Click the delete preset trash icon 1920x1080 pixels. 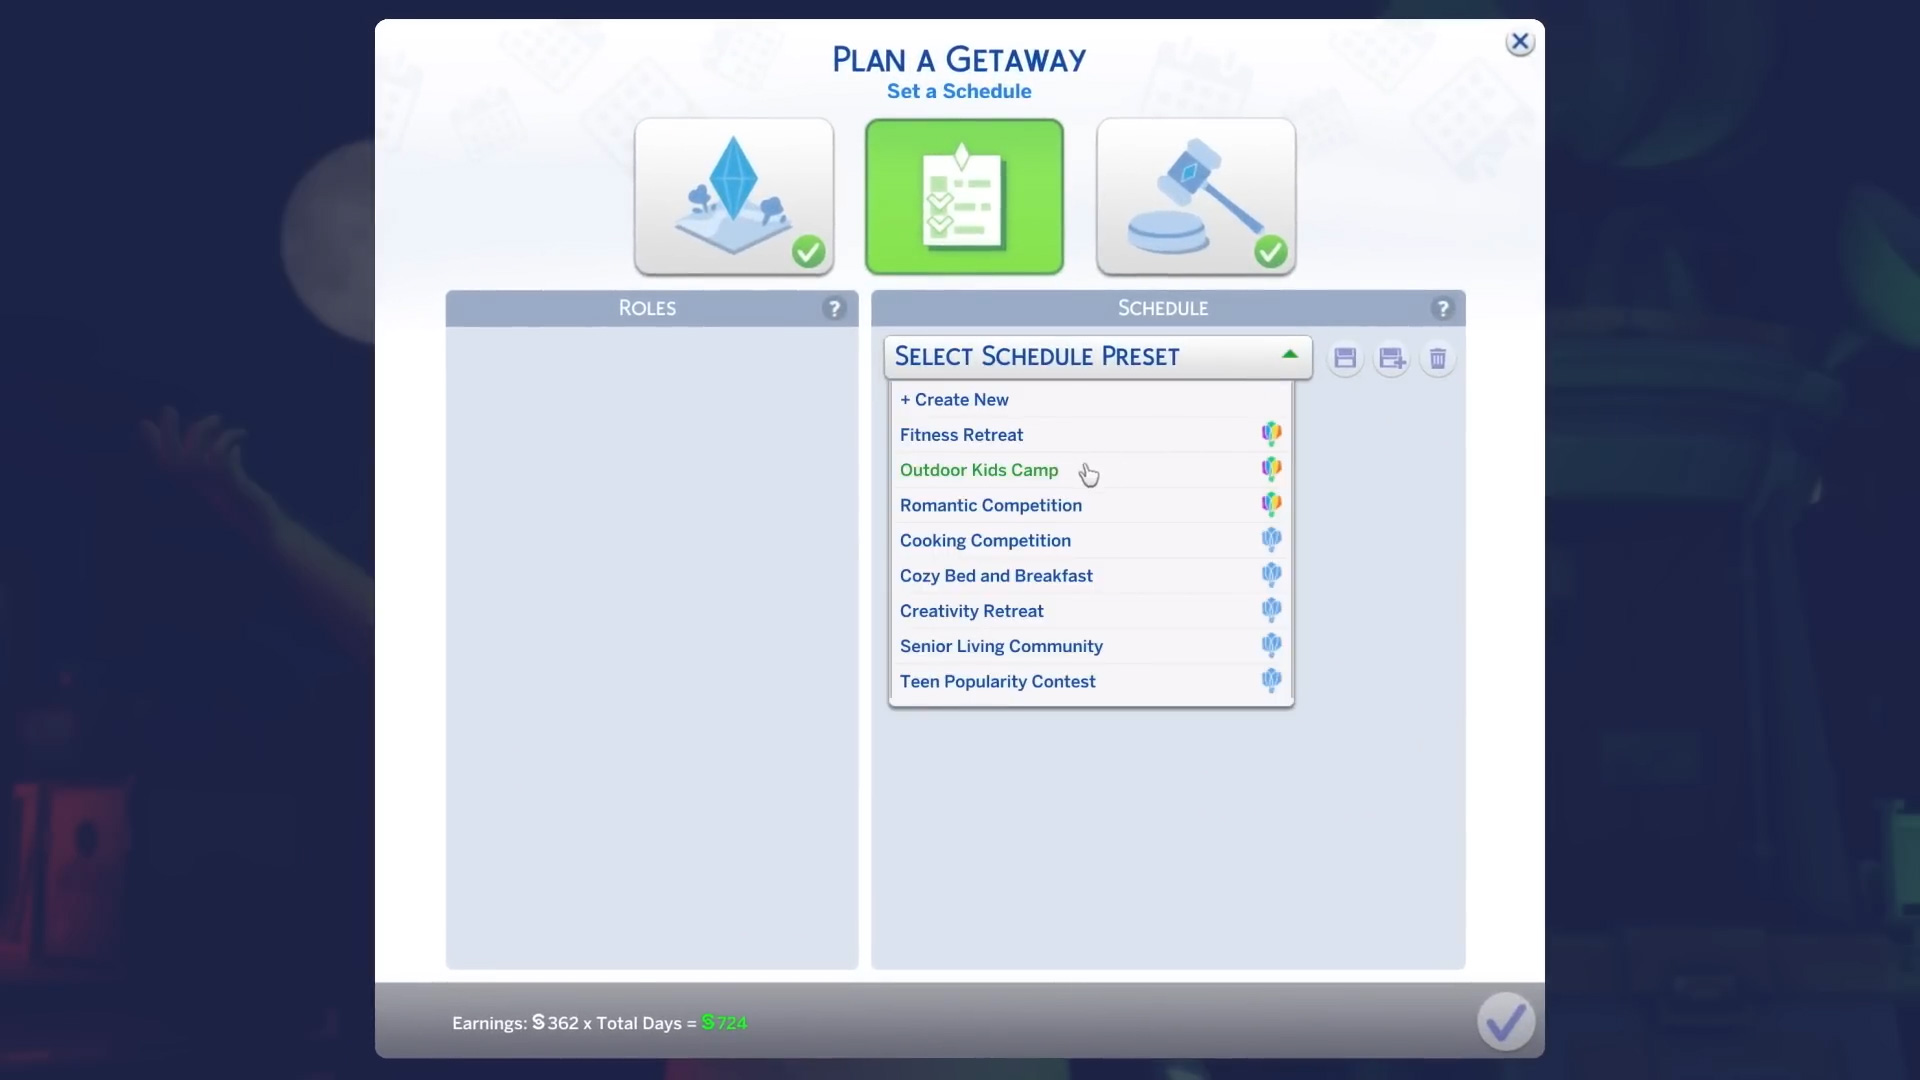(1437, 358)
